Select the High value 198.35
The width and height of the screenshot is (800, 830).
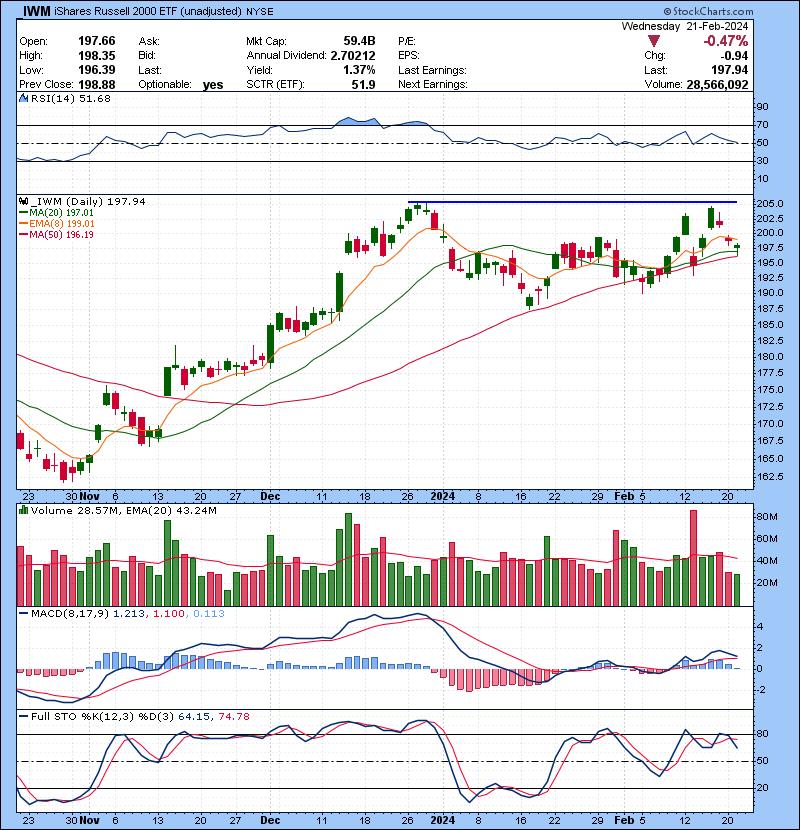click(x=96, y=55)
